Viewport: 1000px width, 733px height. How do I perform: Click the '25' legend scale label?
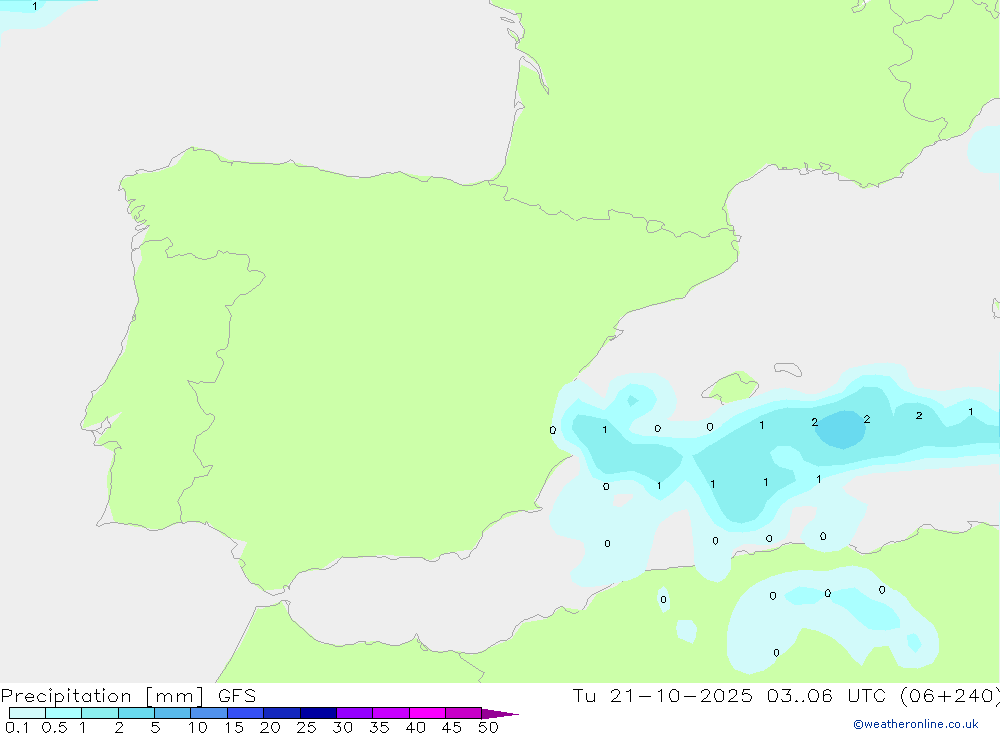pyautogui.click(x=307, y=727)
